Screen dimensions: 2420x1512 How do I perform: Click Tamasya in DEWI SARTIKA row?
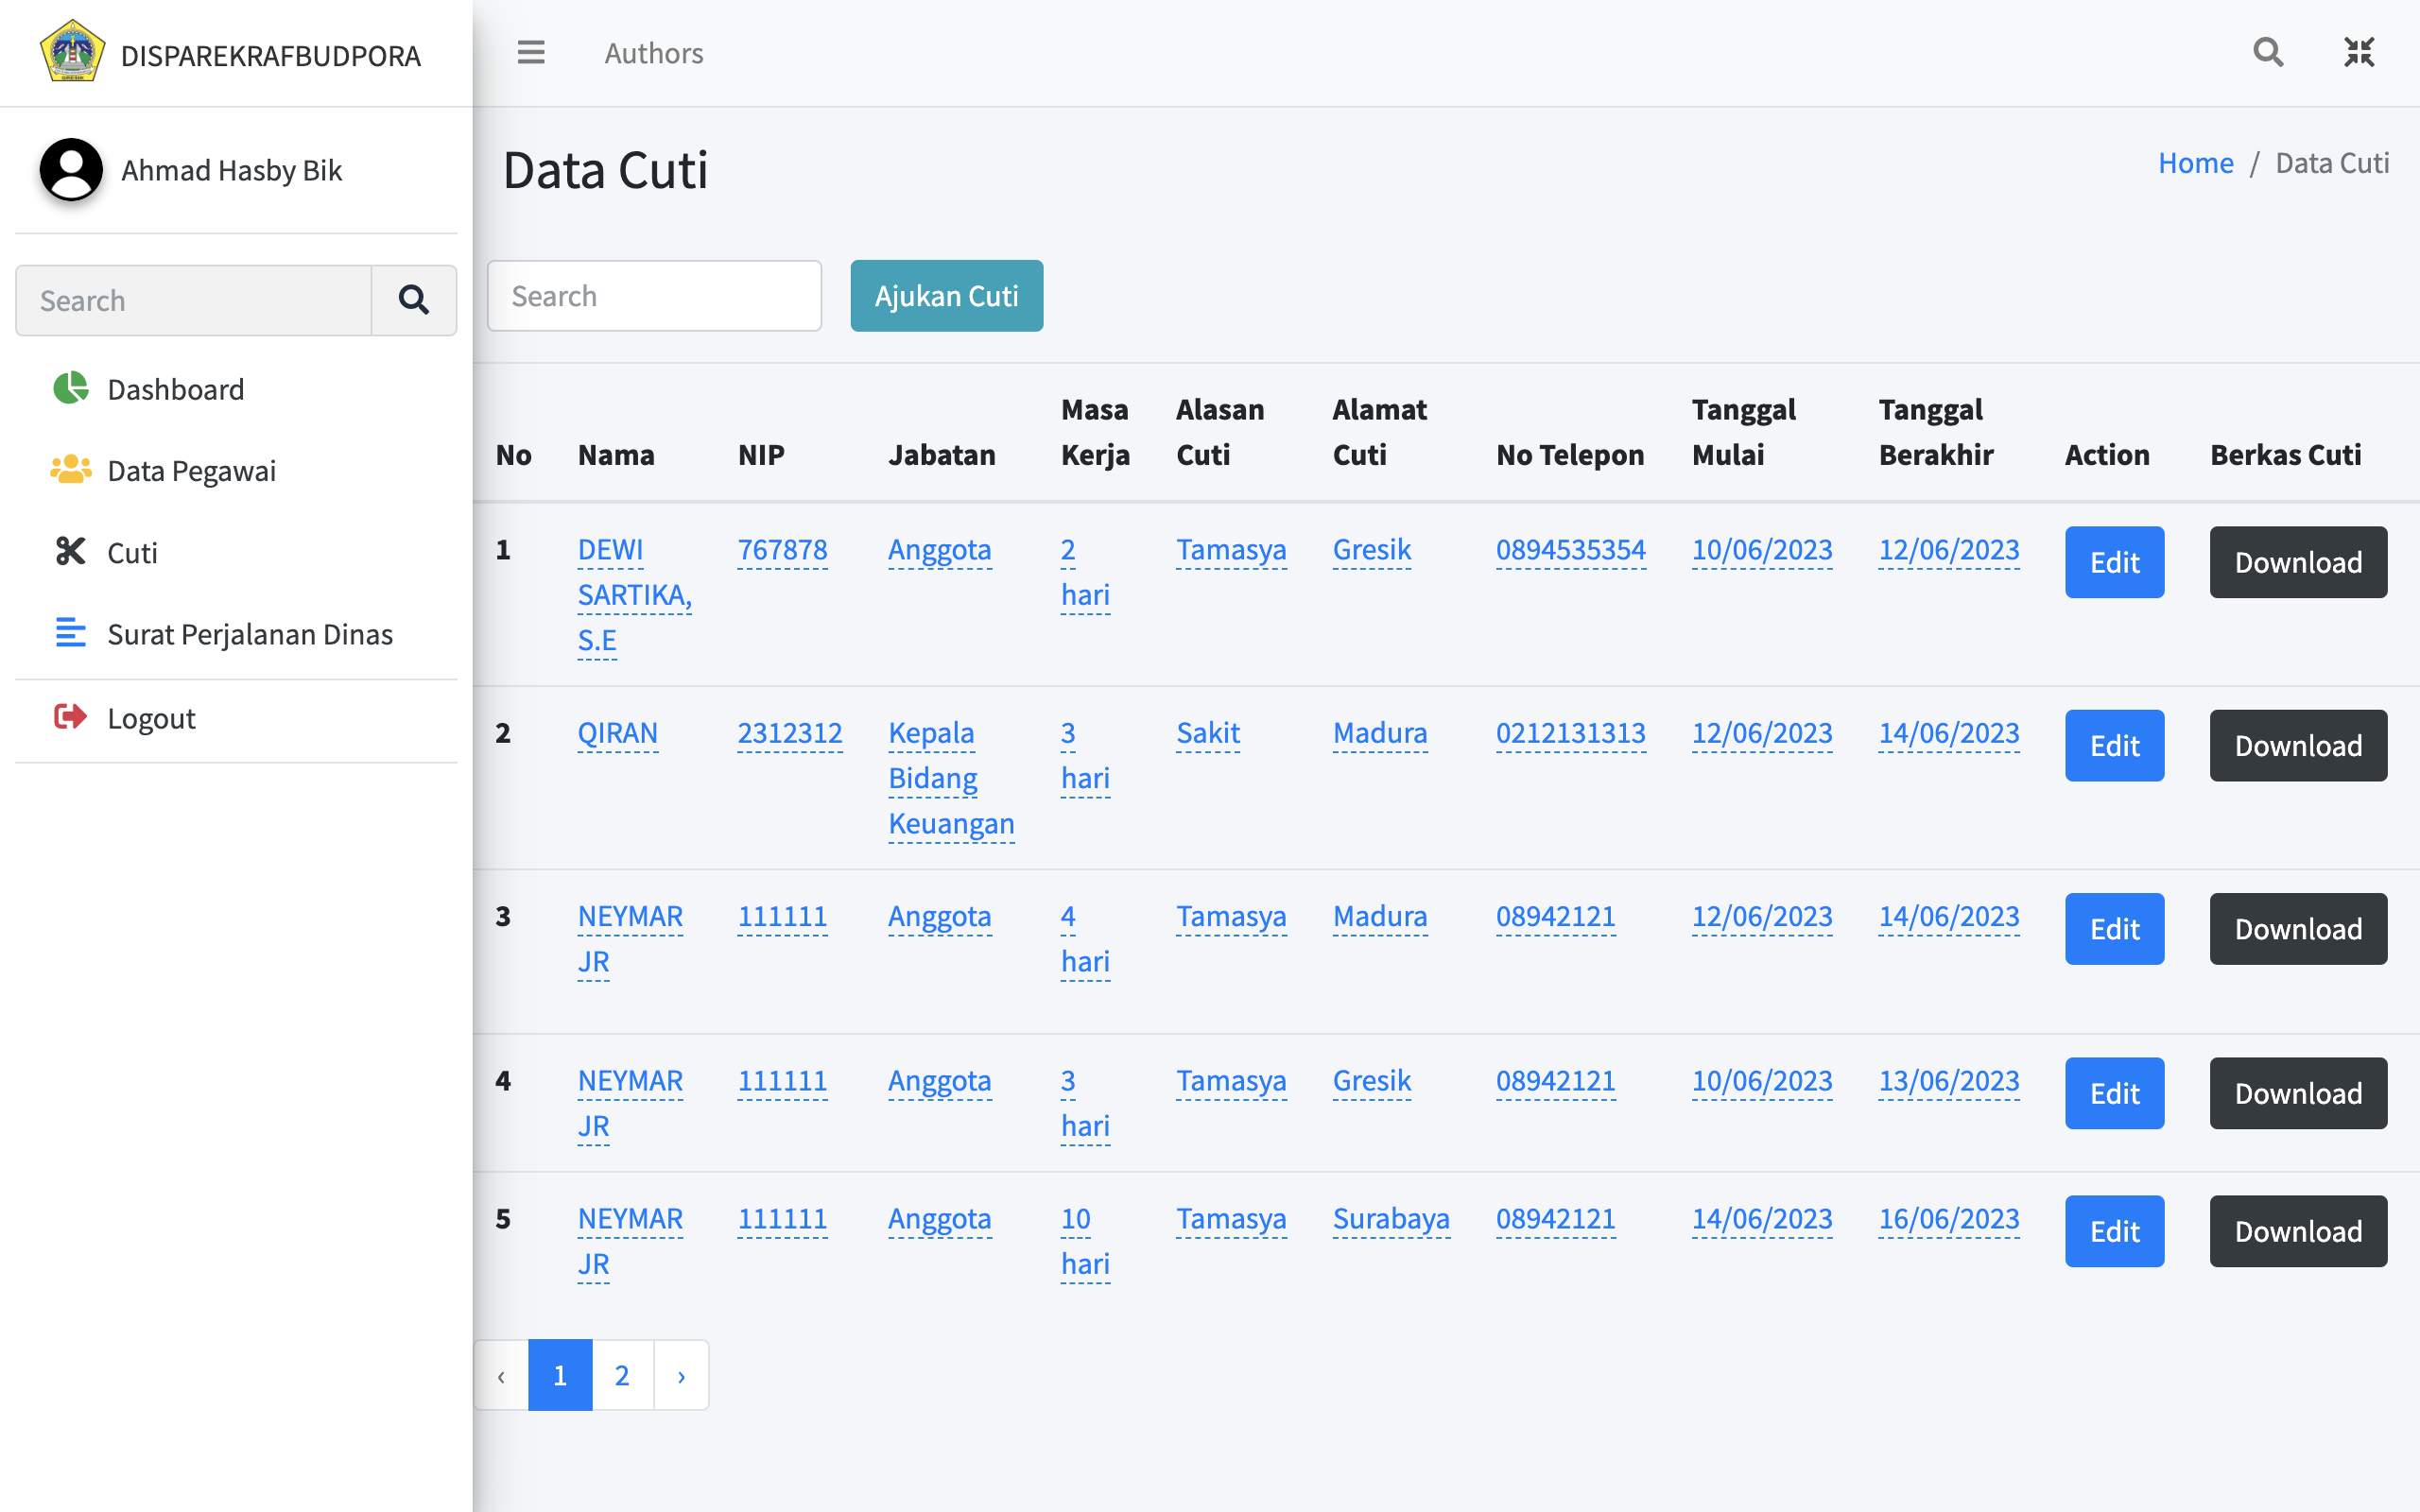pos(1231,550)
